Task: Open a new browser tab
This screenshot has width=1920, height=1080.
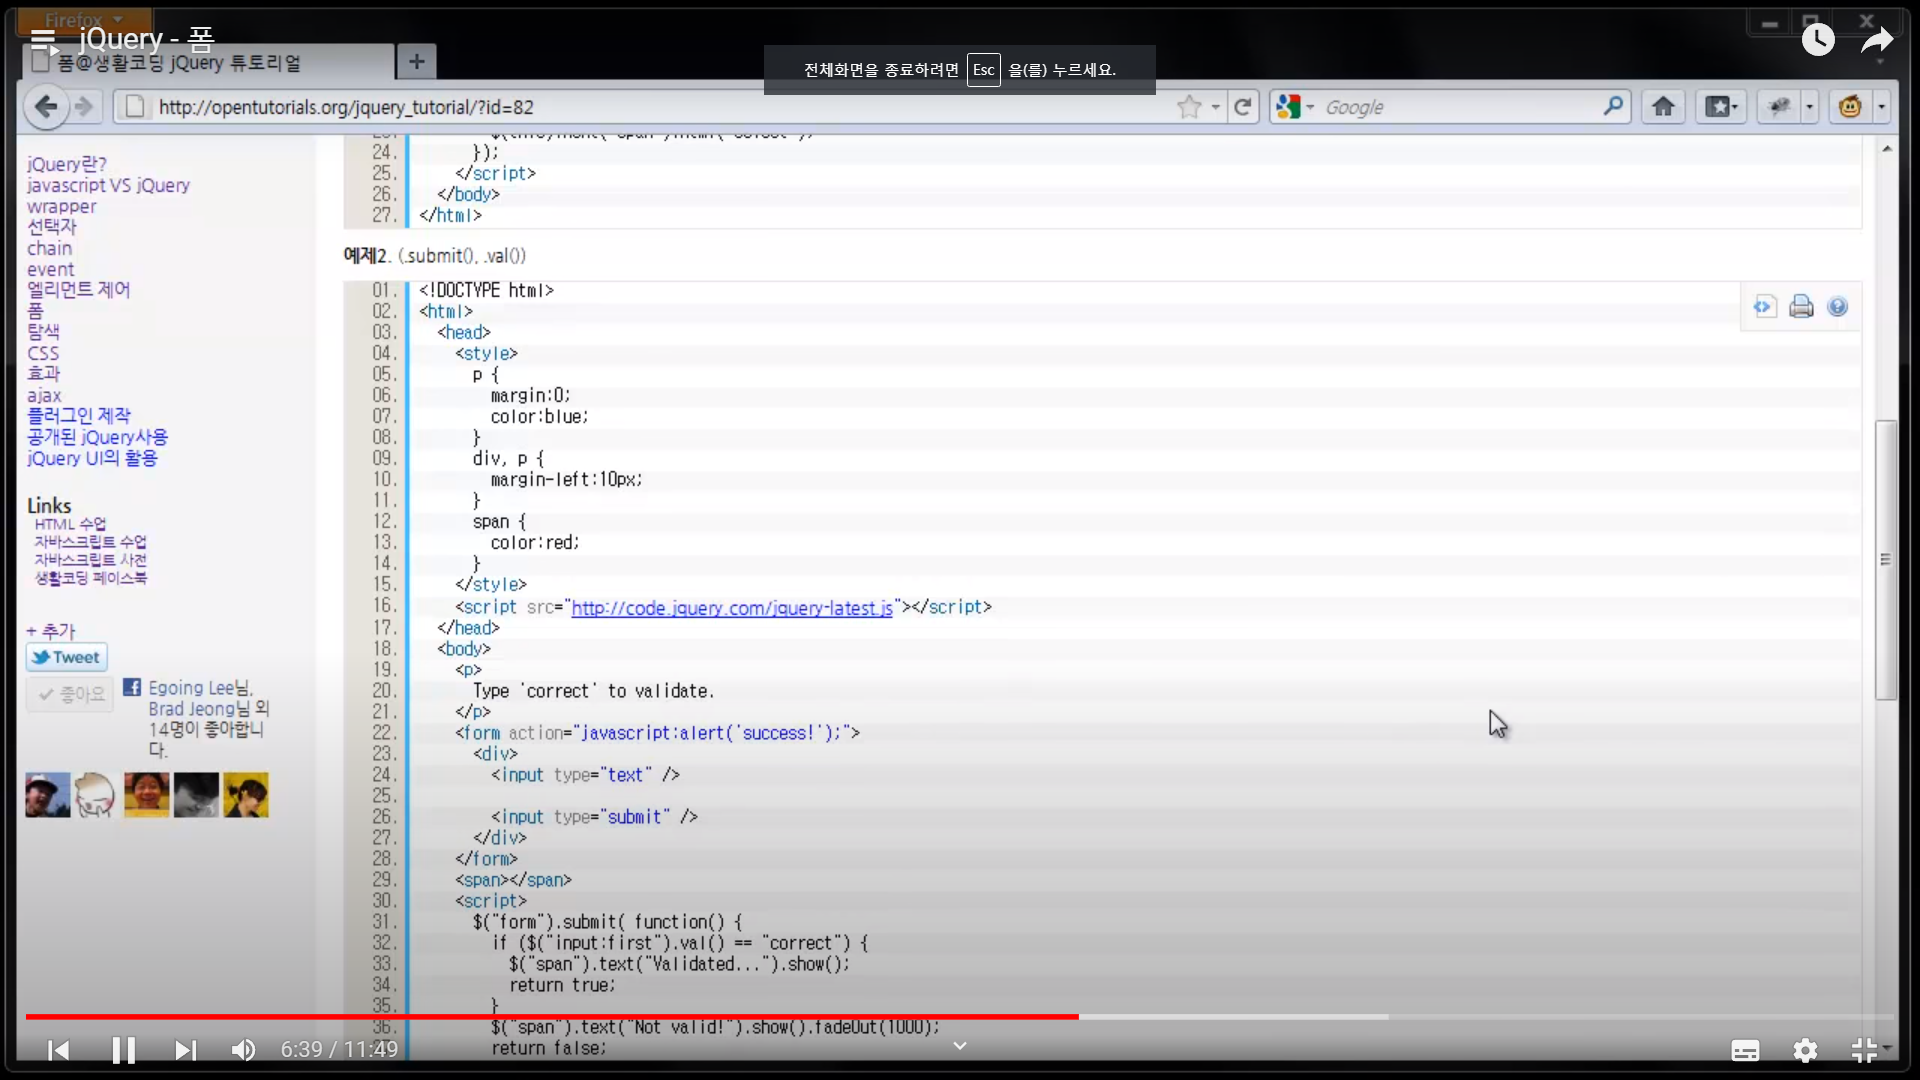Action: pyautogui.click(x=416, y=62)
